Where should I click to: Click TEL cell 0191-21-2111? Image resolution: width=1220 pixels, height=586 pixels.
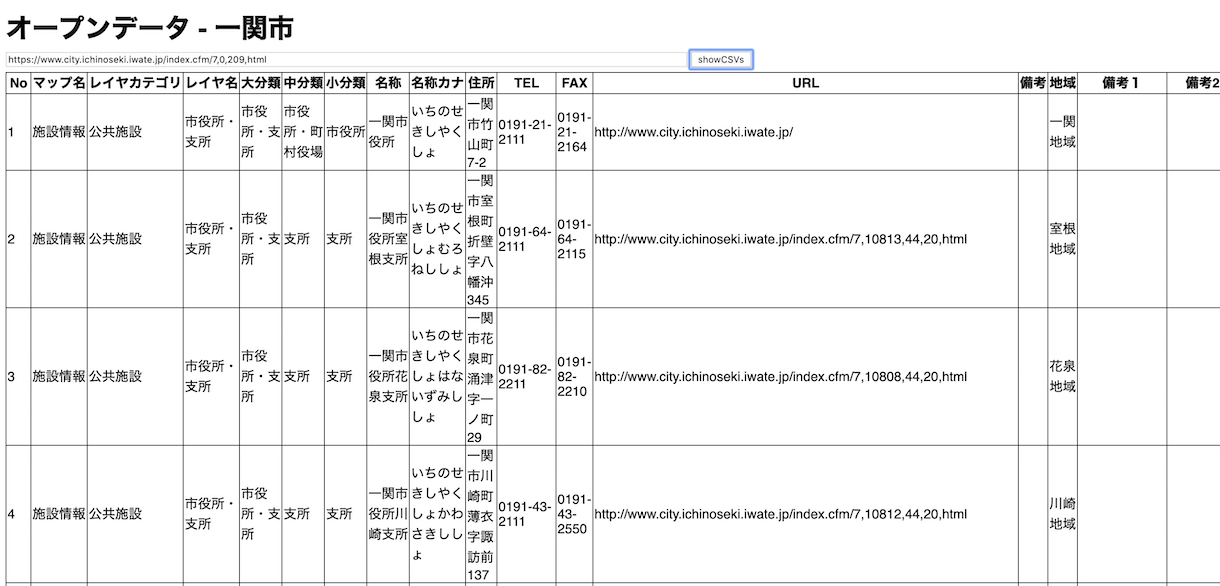[x=526, y=132]
